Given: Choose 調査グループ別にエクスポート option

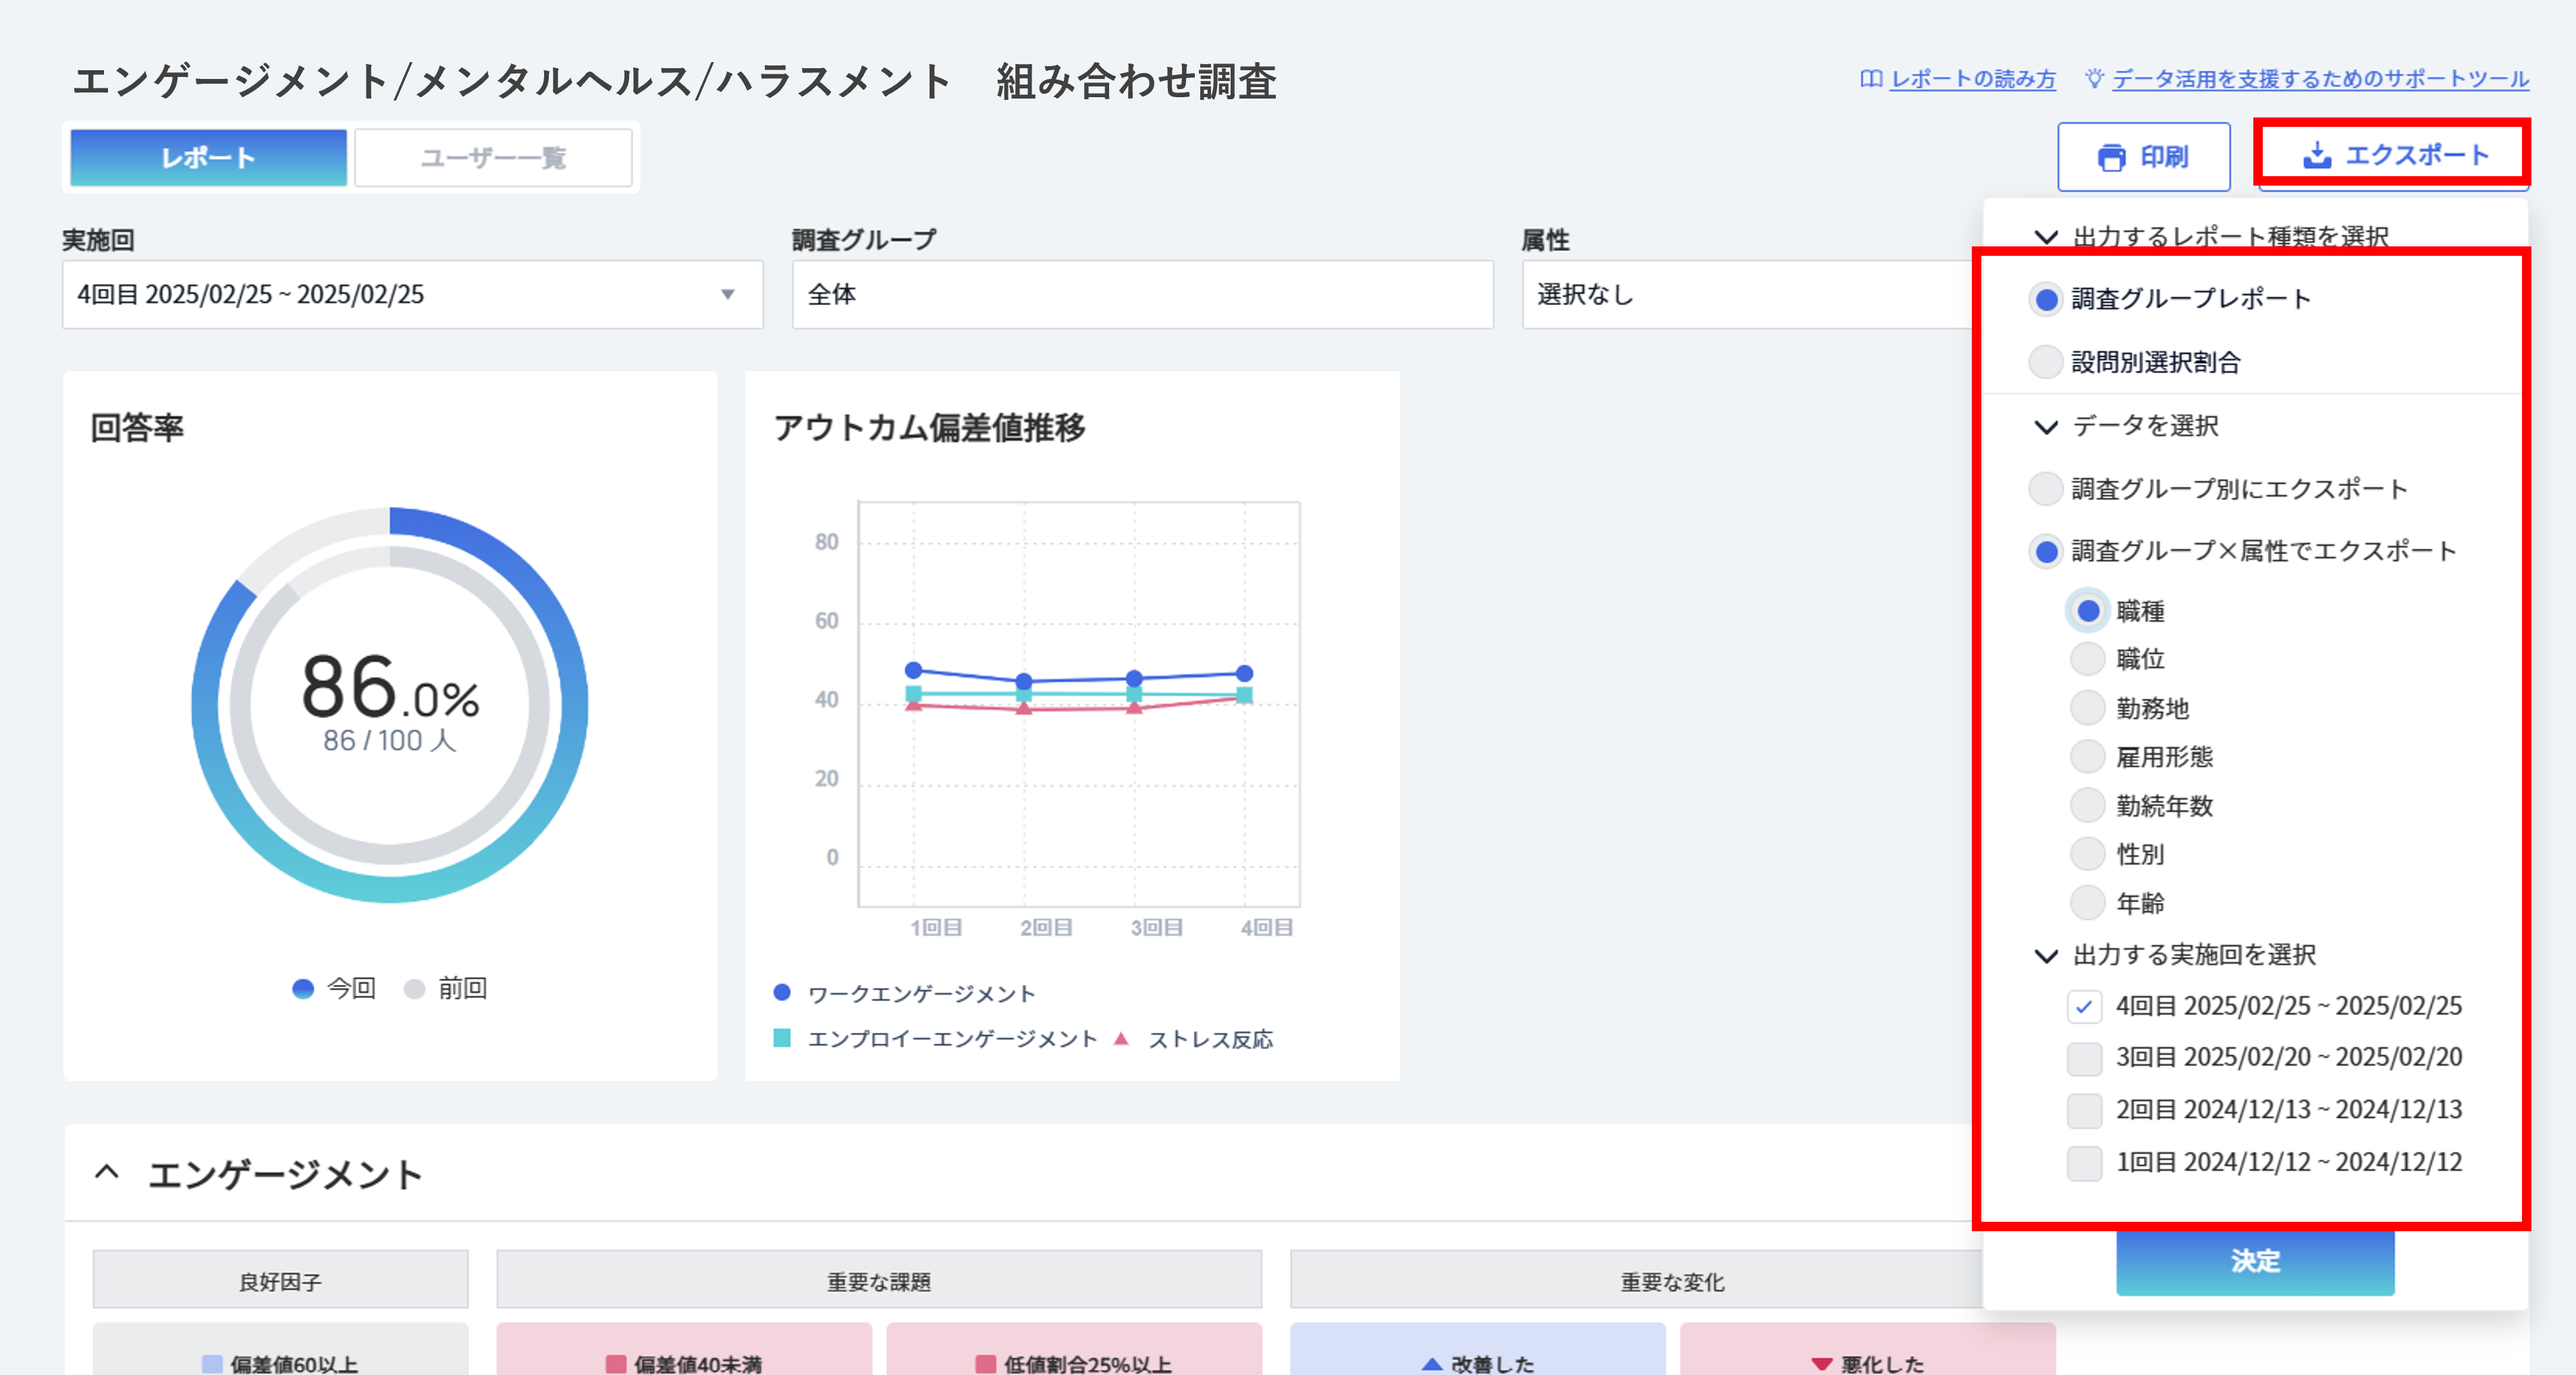Looking at the screenshot, I should tap(2046, 488).
